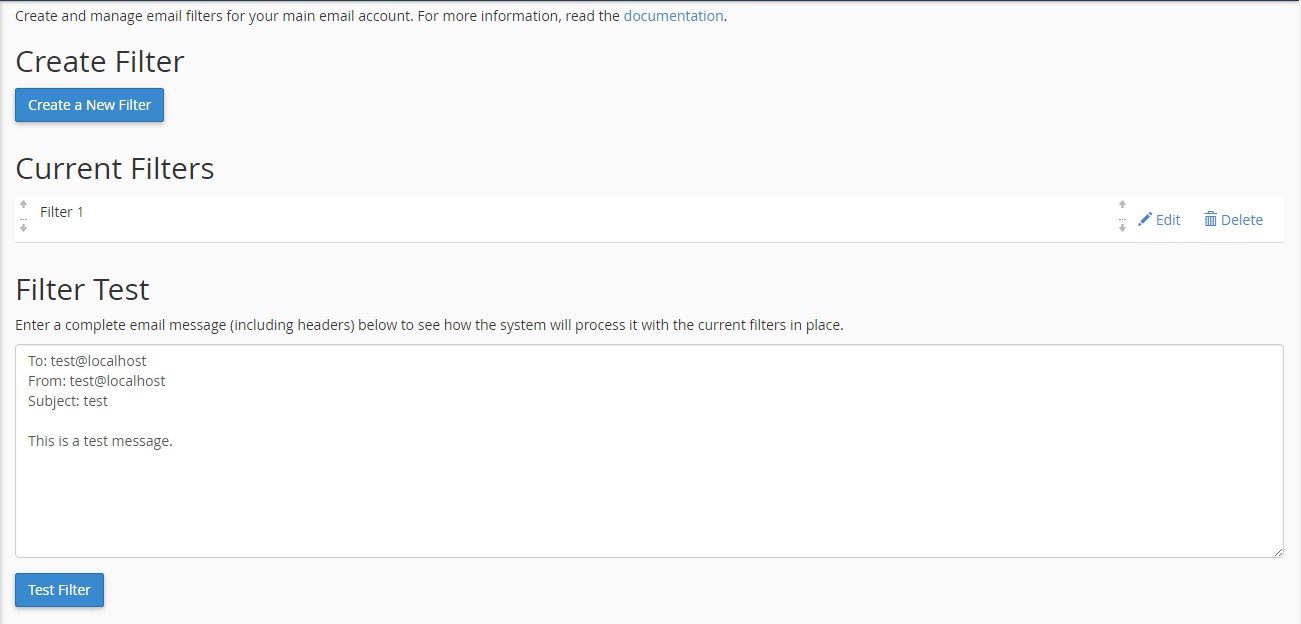Place cursor on the "To: test@localhost" line
Viewport: 1301px width, 624px height.
click(88, 361)
